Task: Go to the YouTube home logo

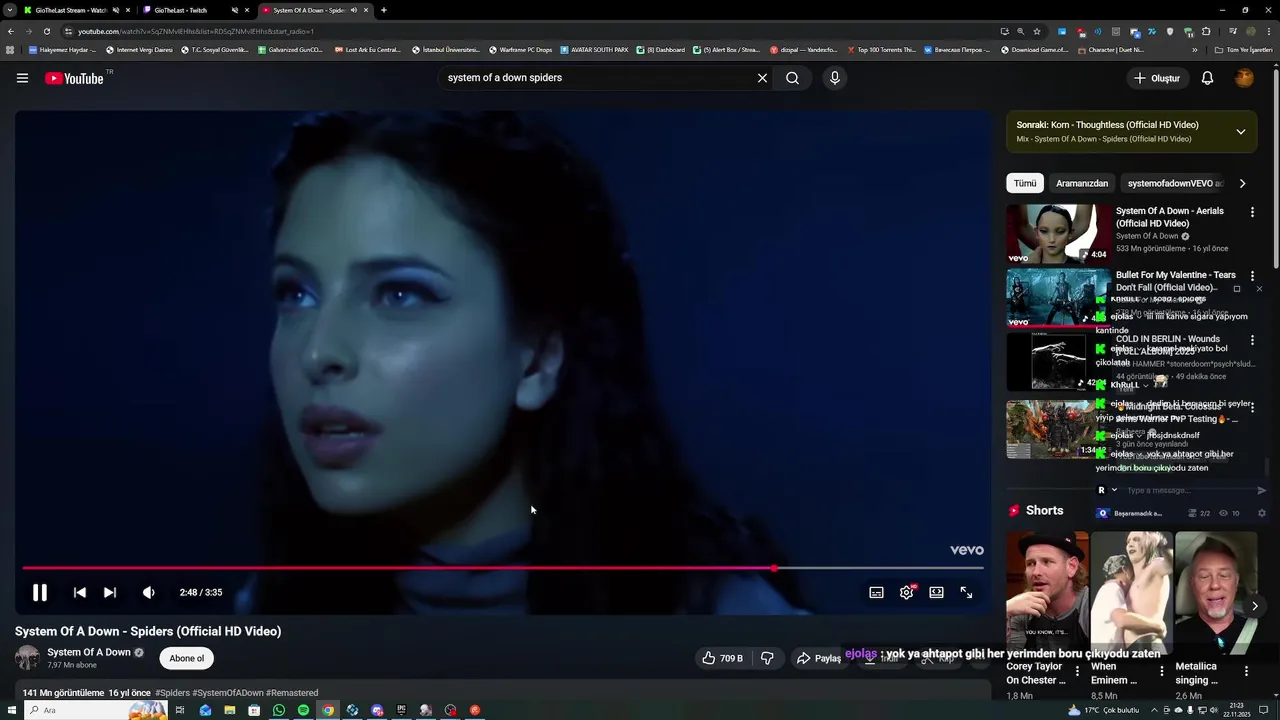Action: tap(75, 78)
